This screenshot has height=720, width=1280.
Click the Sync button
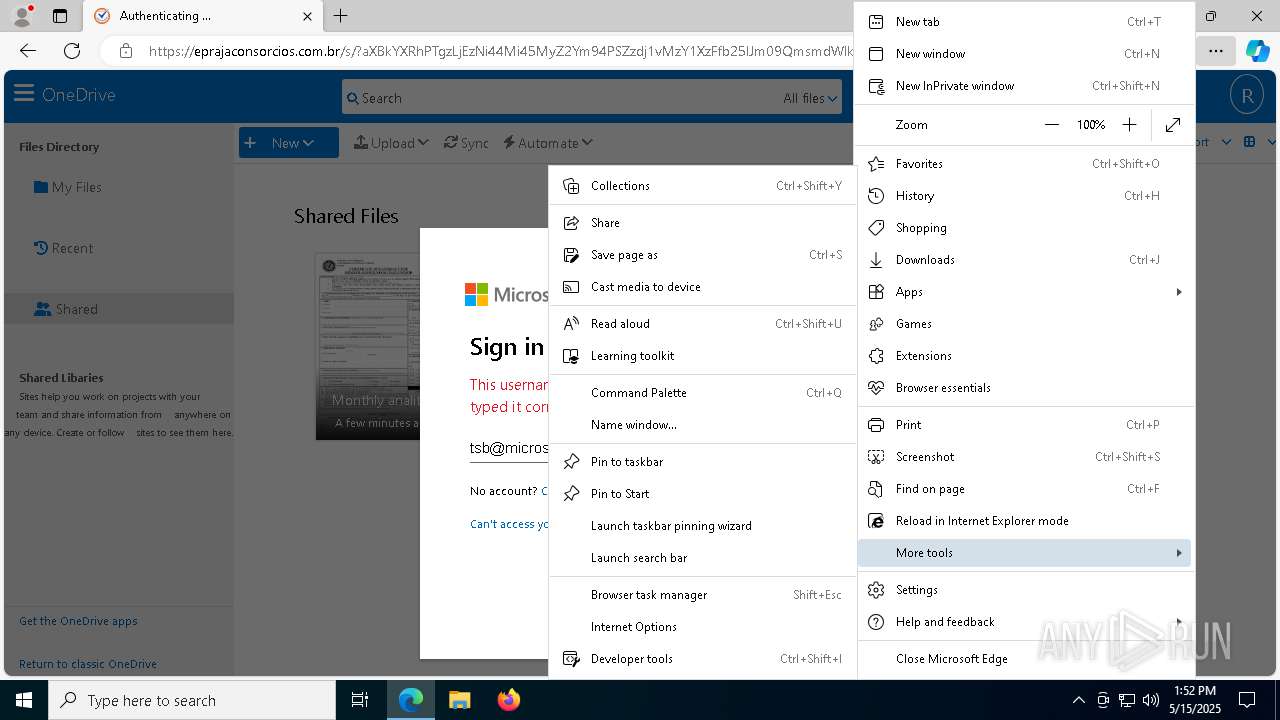pyautogui.click(x=466, y=143)
